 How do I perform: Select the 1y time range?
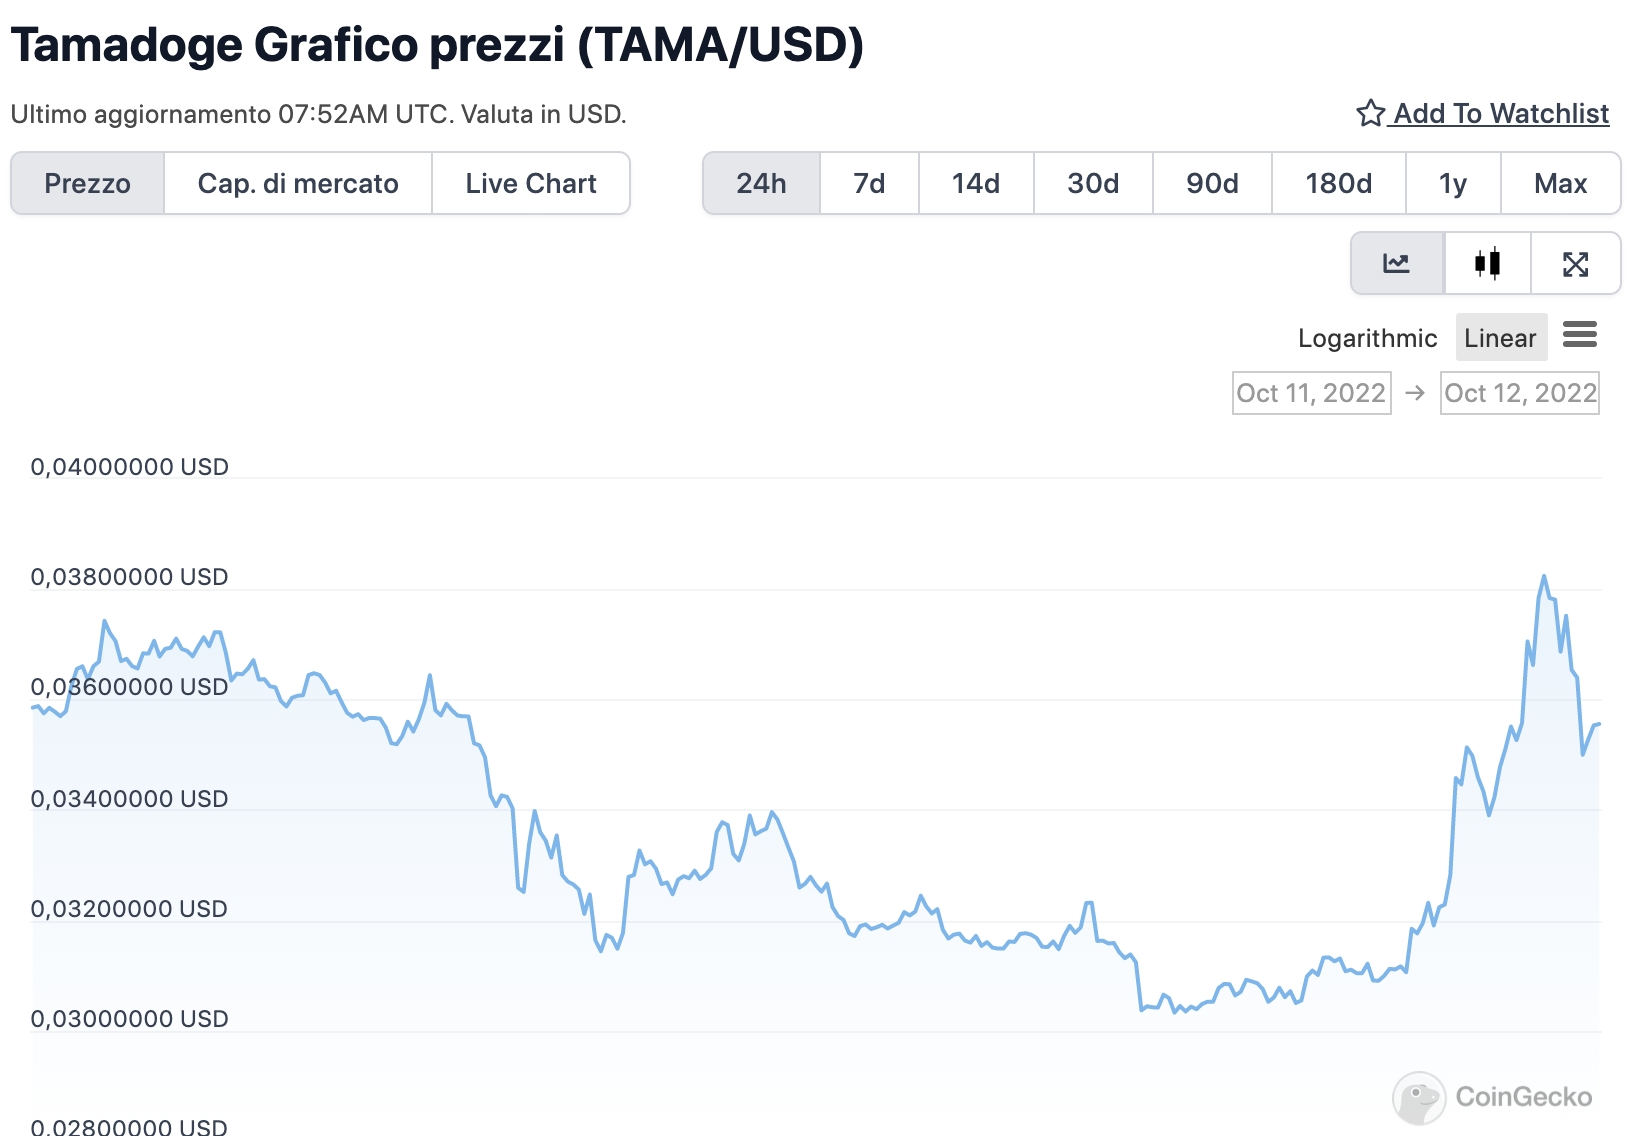point(1453,183)
